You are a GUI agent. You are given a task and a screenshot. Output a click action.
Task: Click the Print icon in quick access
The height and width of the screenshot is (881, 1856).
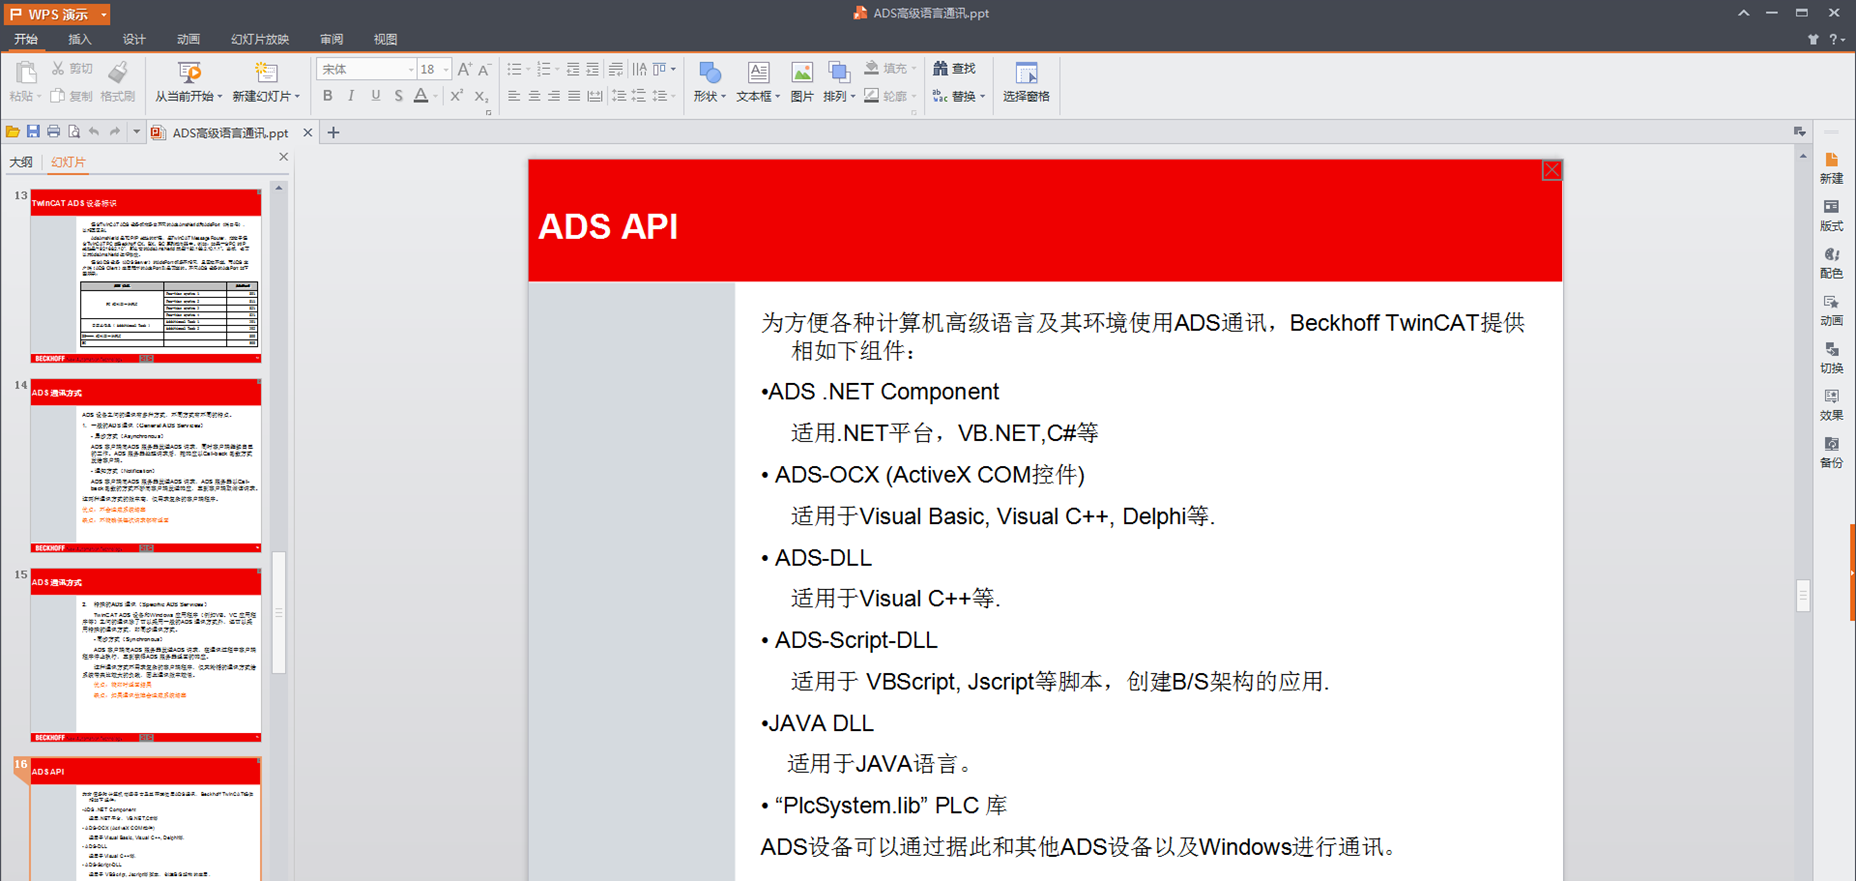pos(53,132)
